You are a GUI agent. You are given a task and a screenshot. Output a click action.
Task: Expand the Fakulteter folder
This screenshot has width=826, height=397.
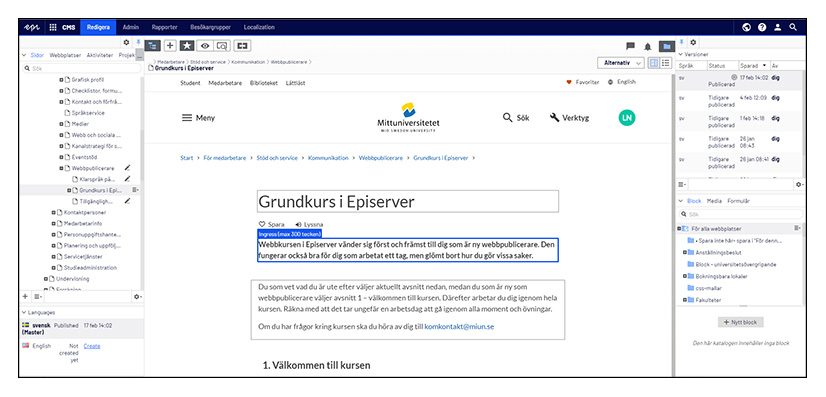point(685,300)
